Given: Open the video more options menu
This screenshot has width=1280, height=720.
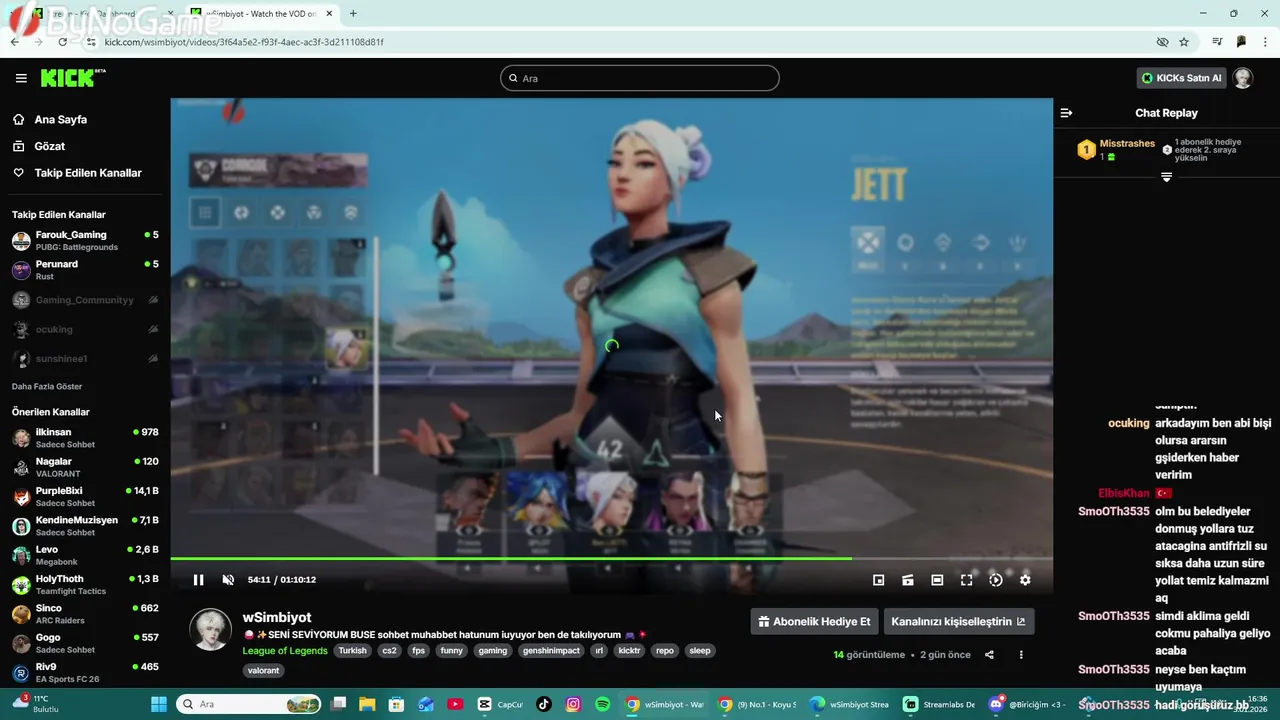Looking at the screenshot, I should 1021,655.
